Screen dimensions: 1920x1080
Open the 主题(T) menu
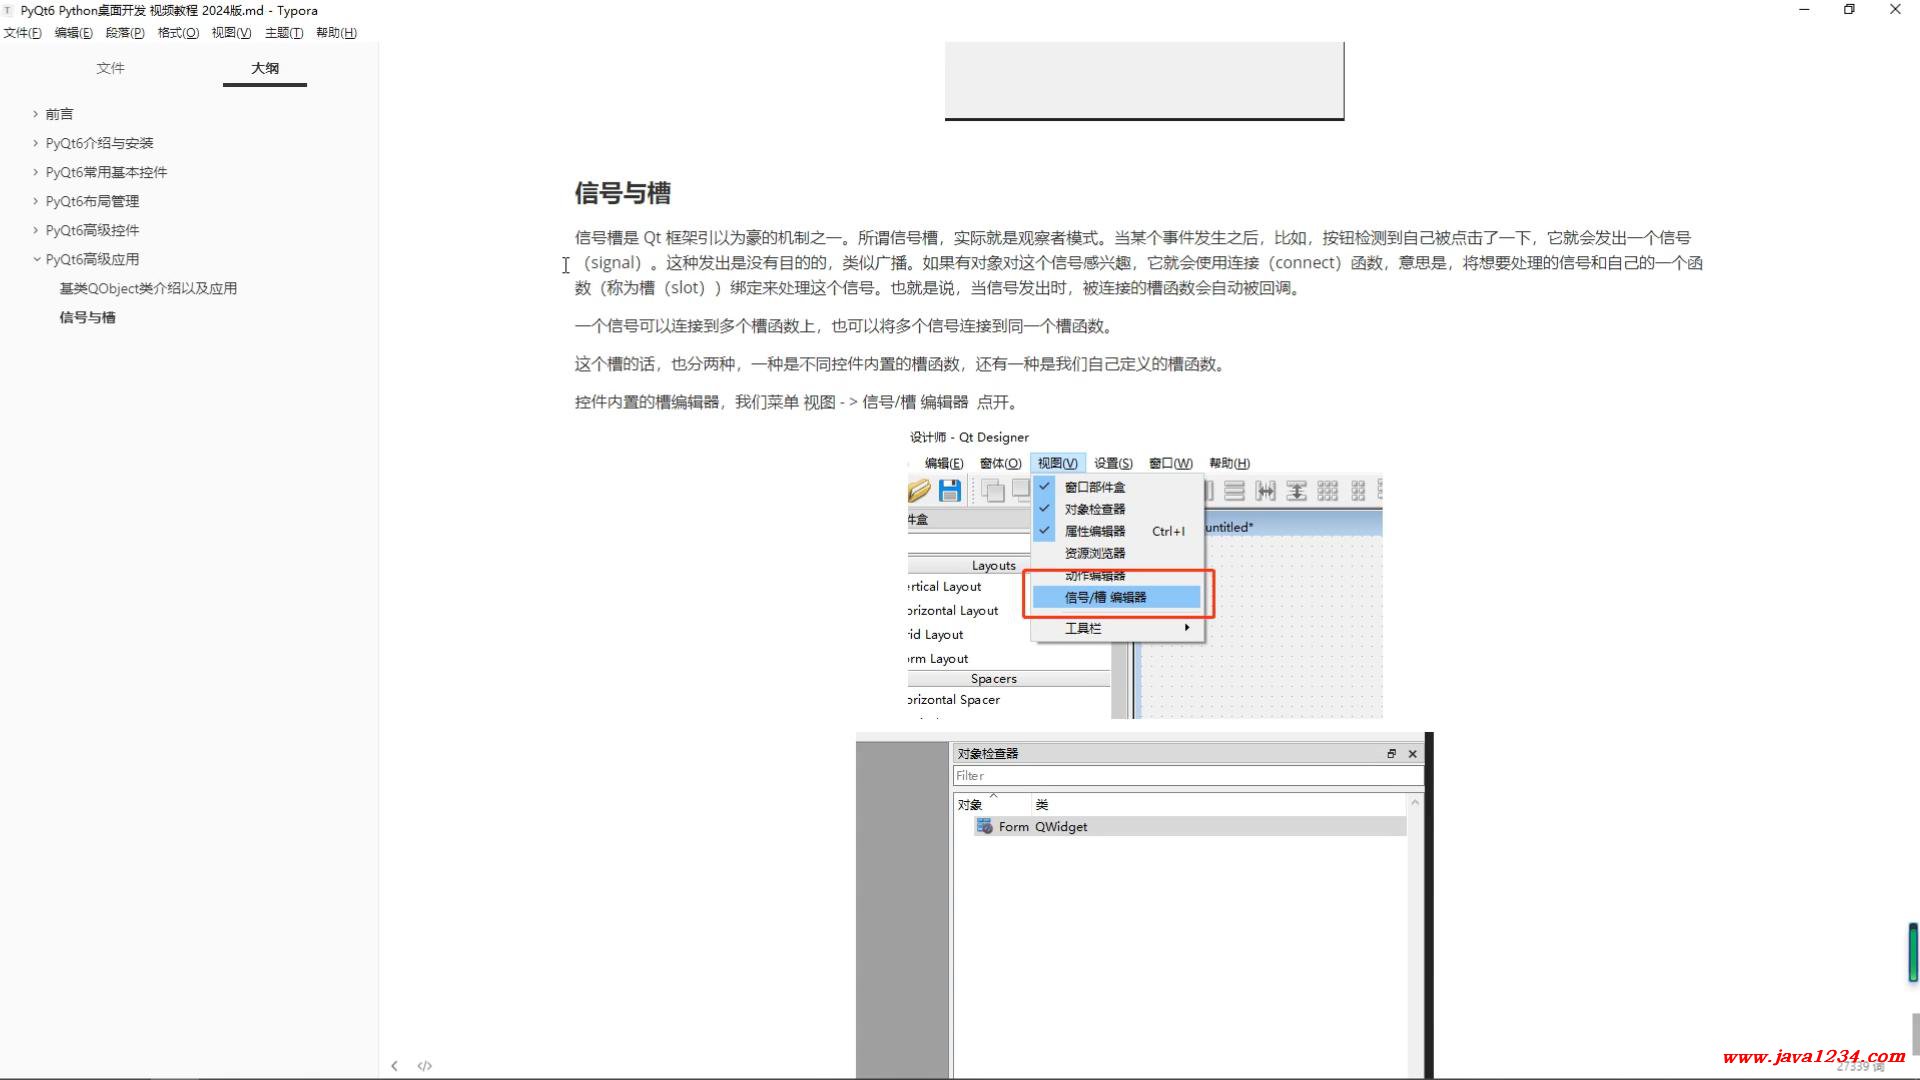click(x=284, y=33)
